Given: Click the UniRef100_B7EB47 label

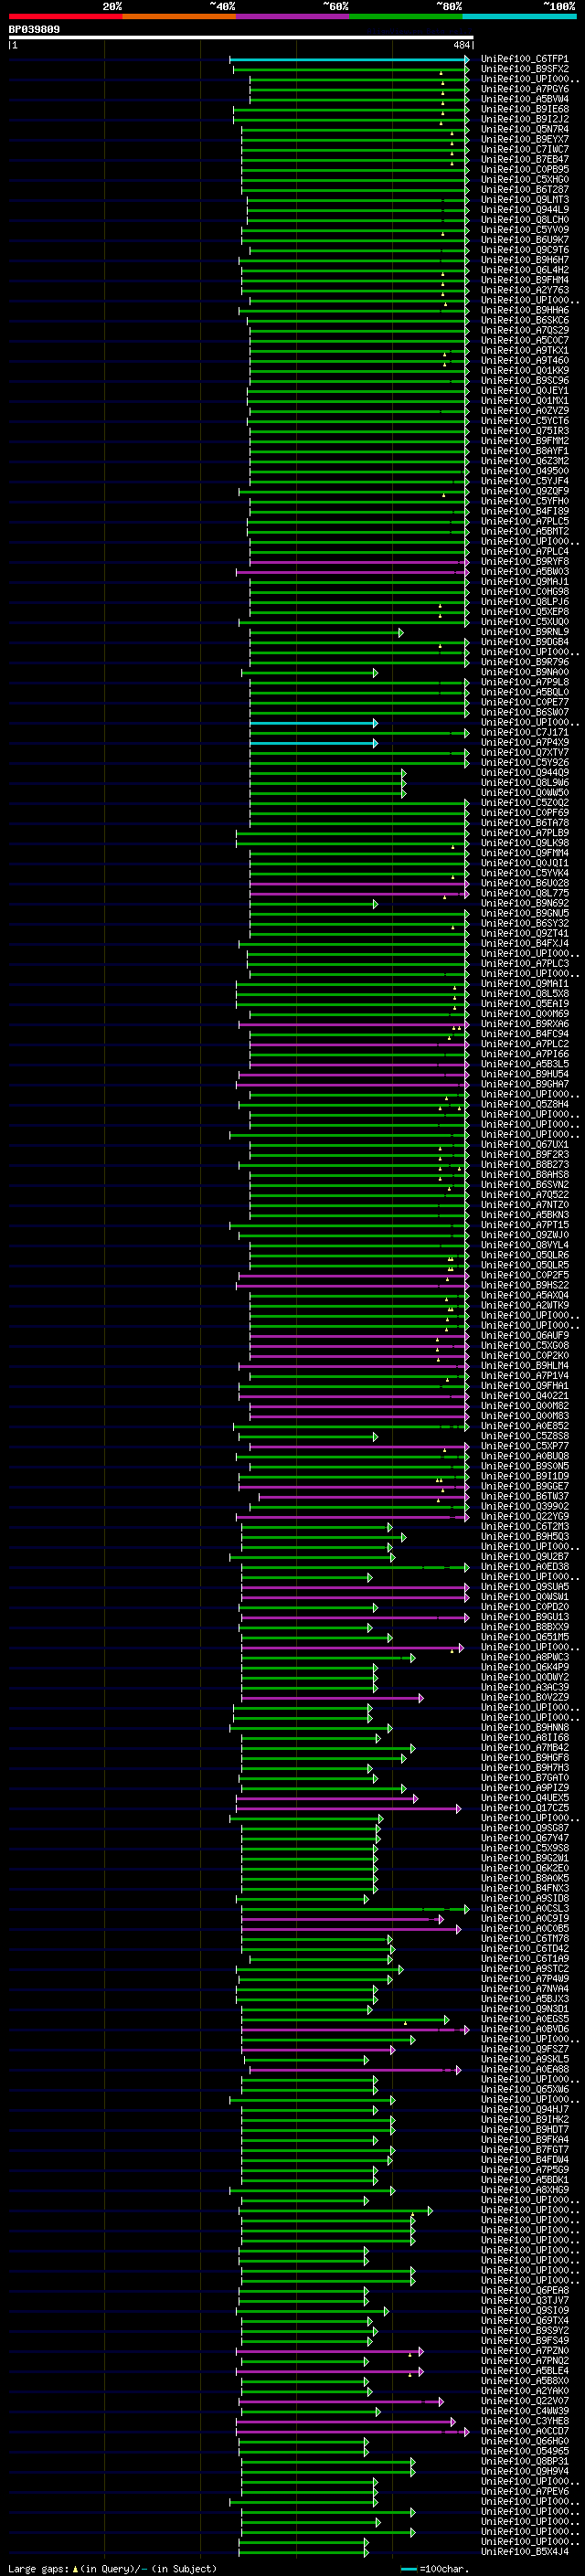Looking at the screenshot, I should 525,159.
